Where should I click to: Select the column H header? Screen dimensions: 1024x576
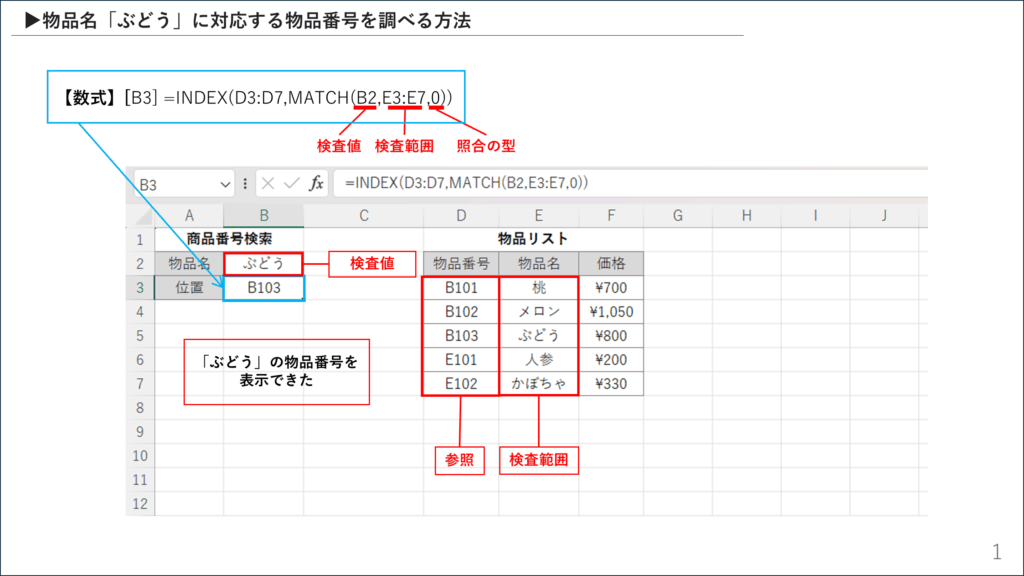tap(746, 216)
